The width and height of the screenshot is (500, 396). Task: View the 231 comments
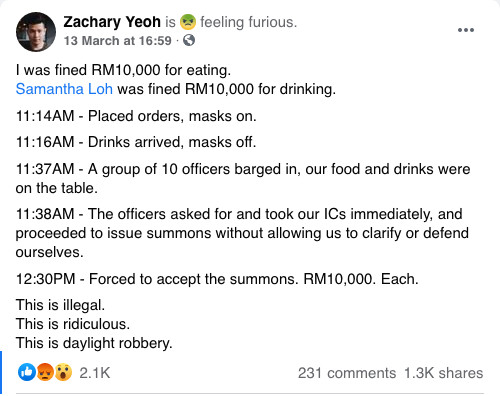pyautogui.click(x=347, y=373)
